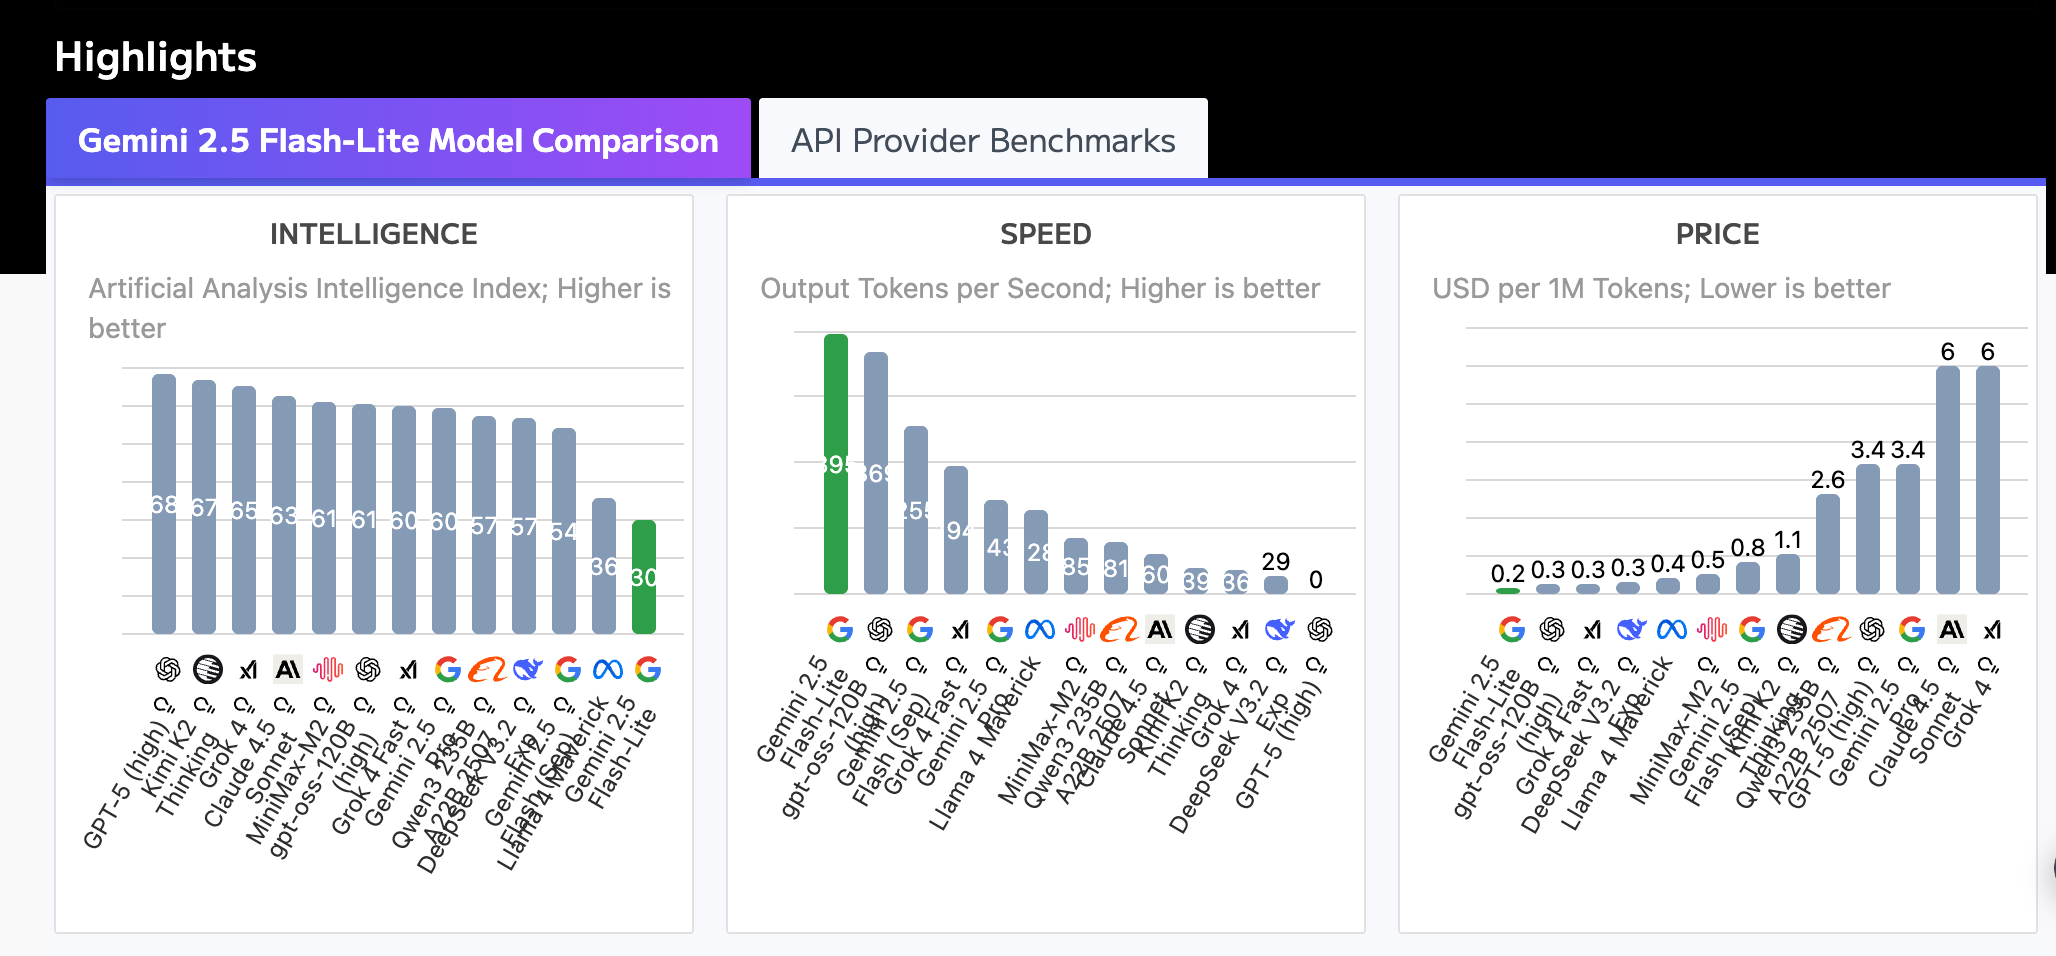Switch to the API Provider Benchmarks tab
This screenshot has width=2056, height=956.
click(x=983, y=140)
